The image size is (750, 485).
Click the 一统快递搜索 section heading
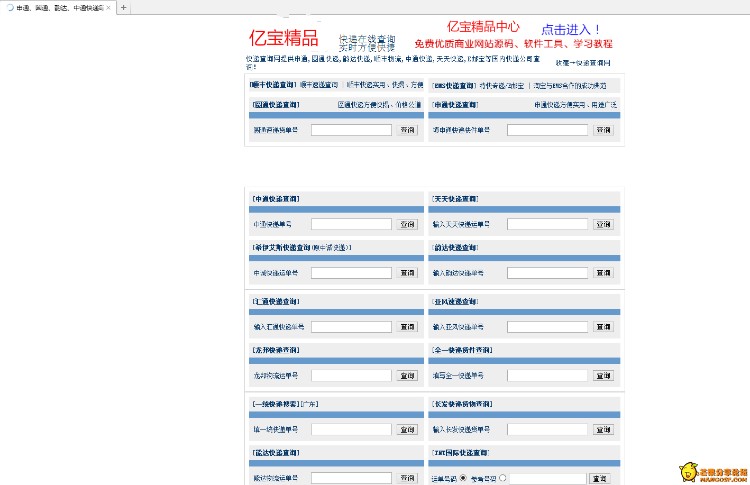(x=285, y=404)
